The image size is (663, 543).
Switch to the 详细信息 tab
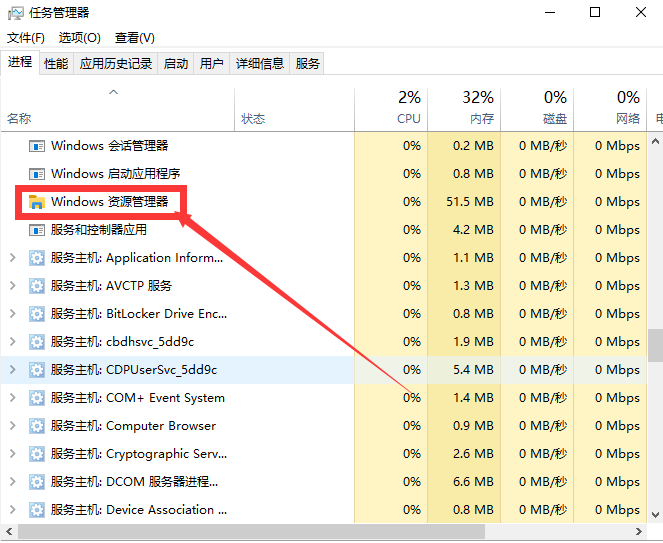[260, 64]
